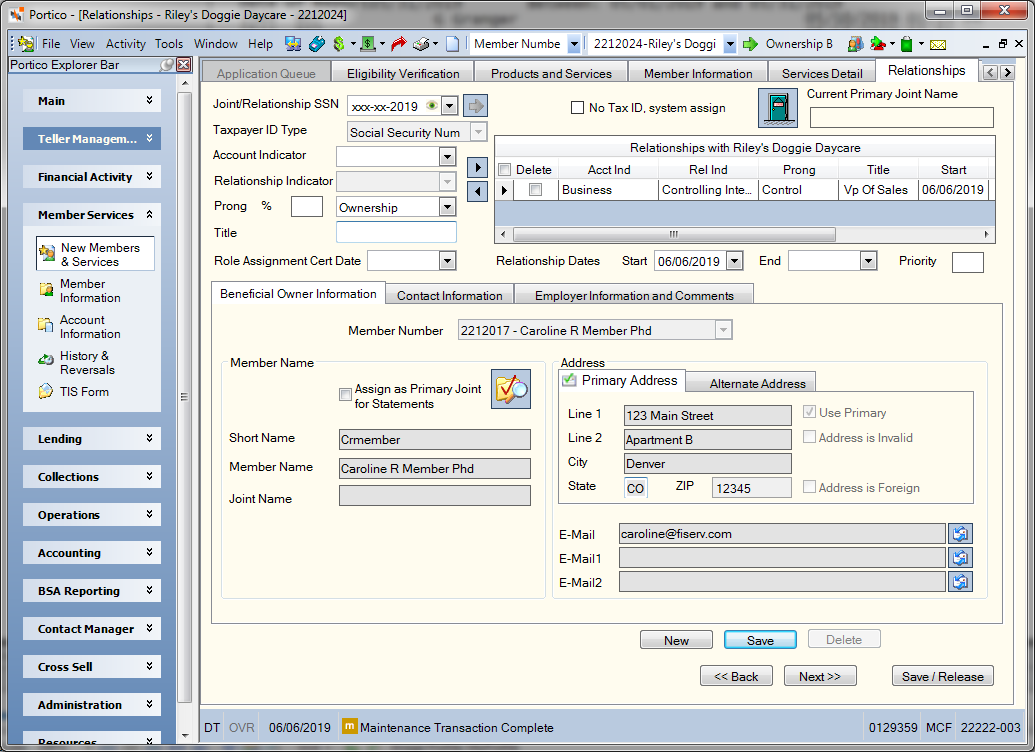Click the envelope icon in the toolbar

coord(937,45)
